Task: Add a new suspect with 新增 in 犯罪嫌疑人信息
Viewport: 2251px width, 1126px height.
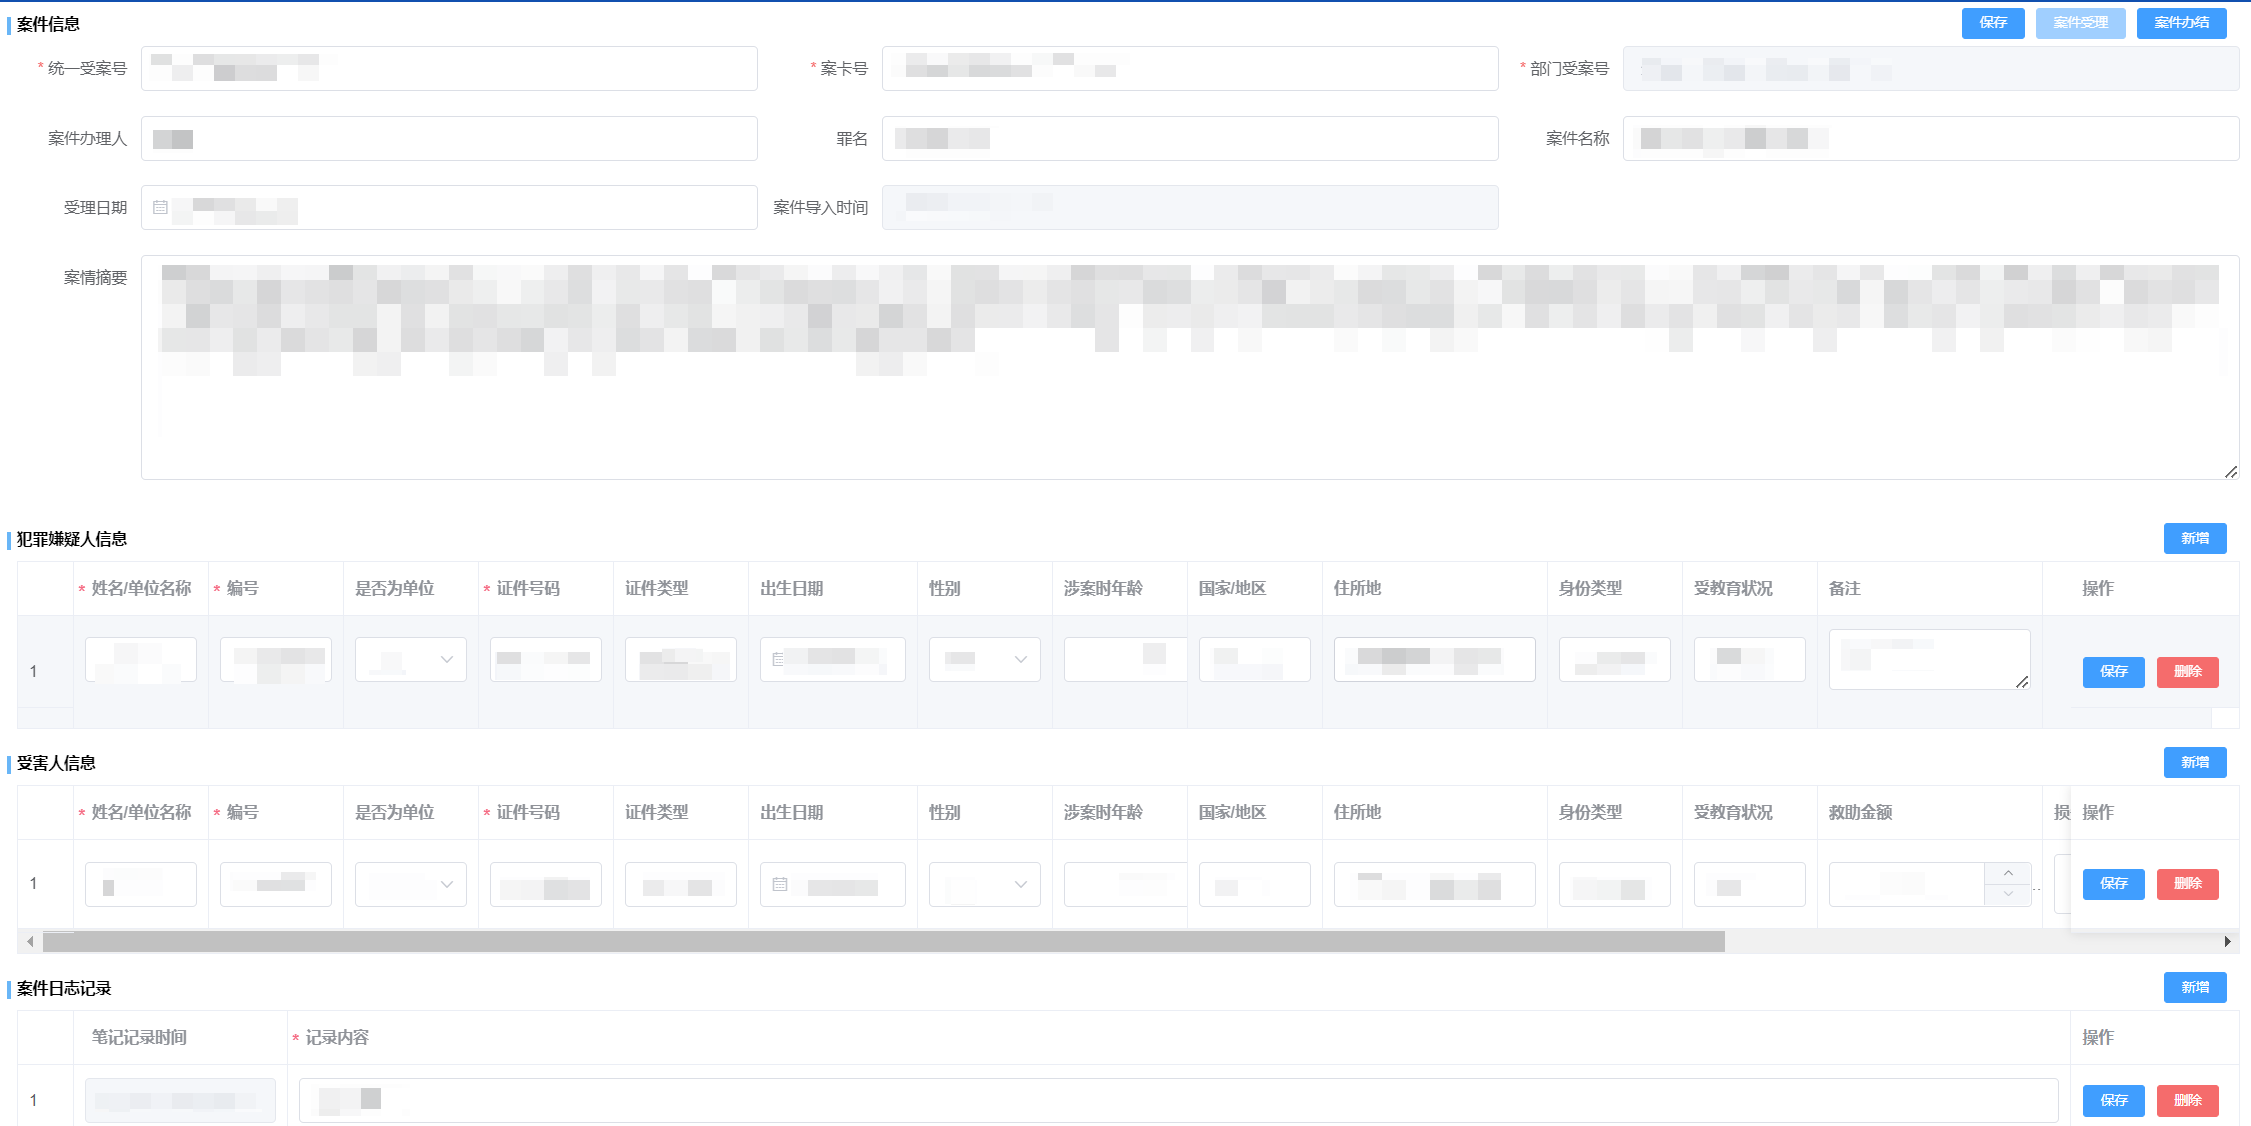Action: tap(2195, 538)
